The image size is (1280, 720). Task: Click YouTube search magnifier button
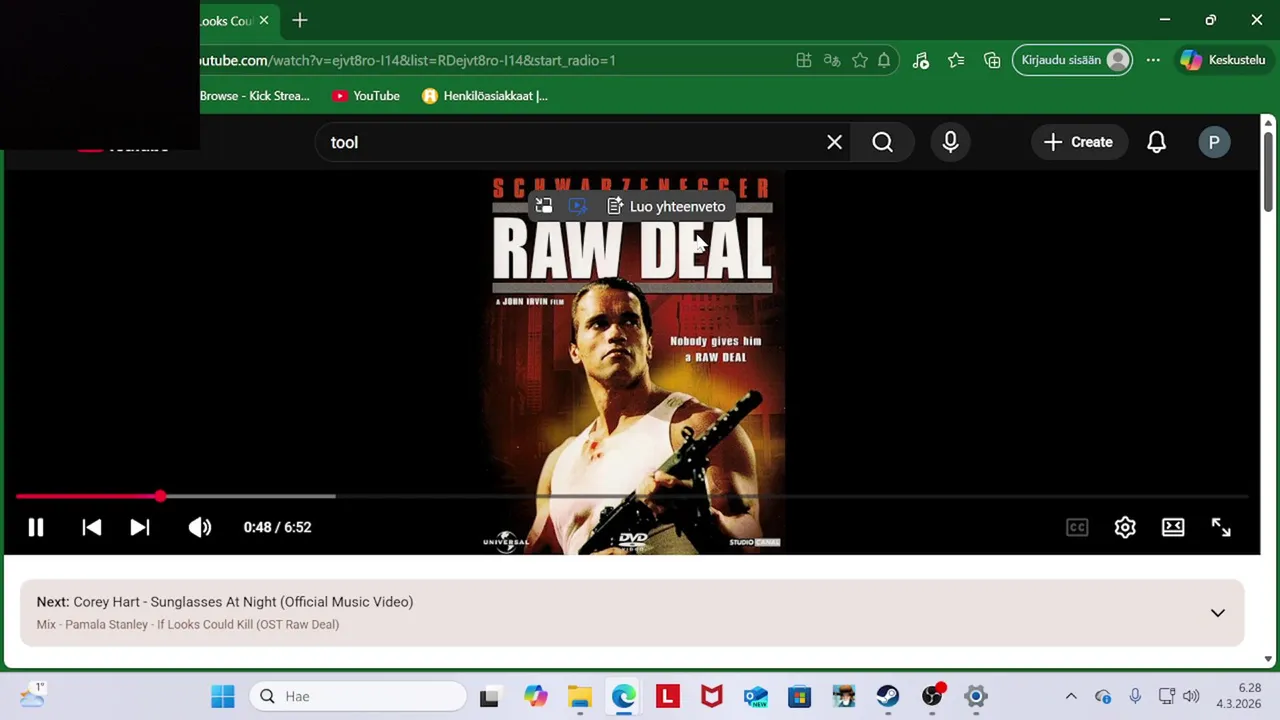click(x=882, y=142)
